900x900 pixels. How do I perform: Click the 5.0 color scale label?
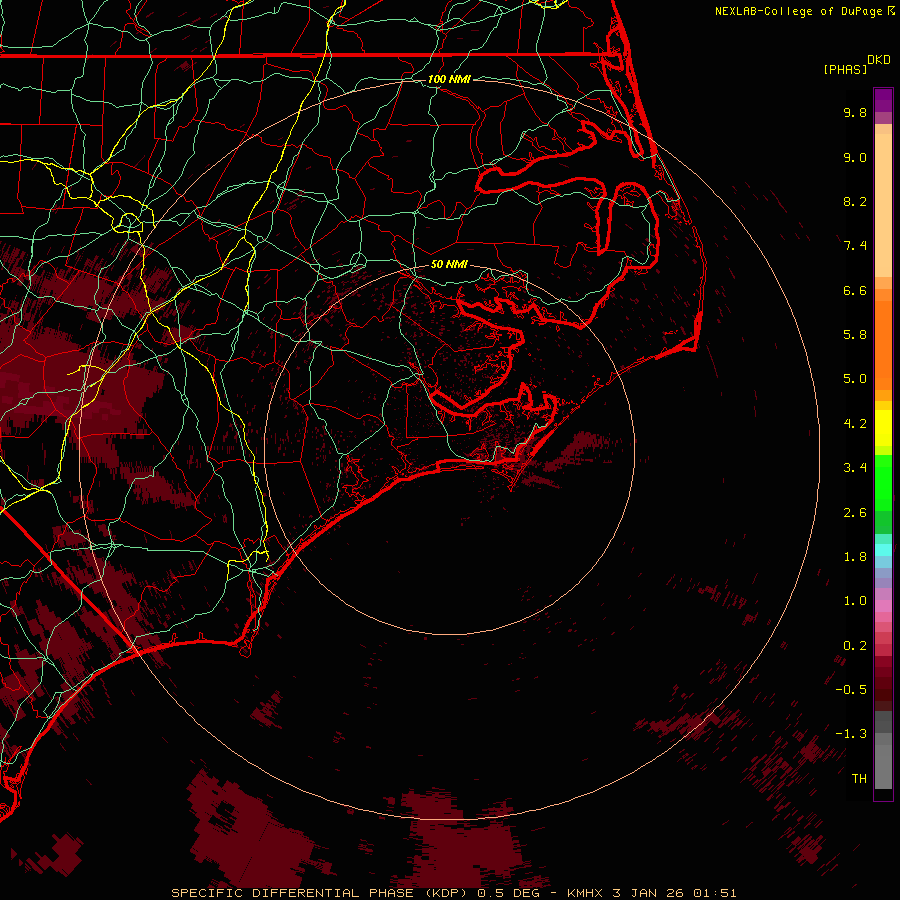(x=855, y=379)
